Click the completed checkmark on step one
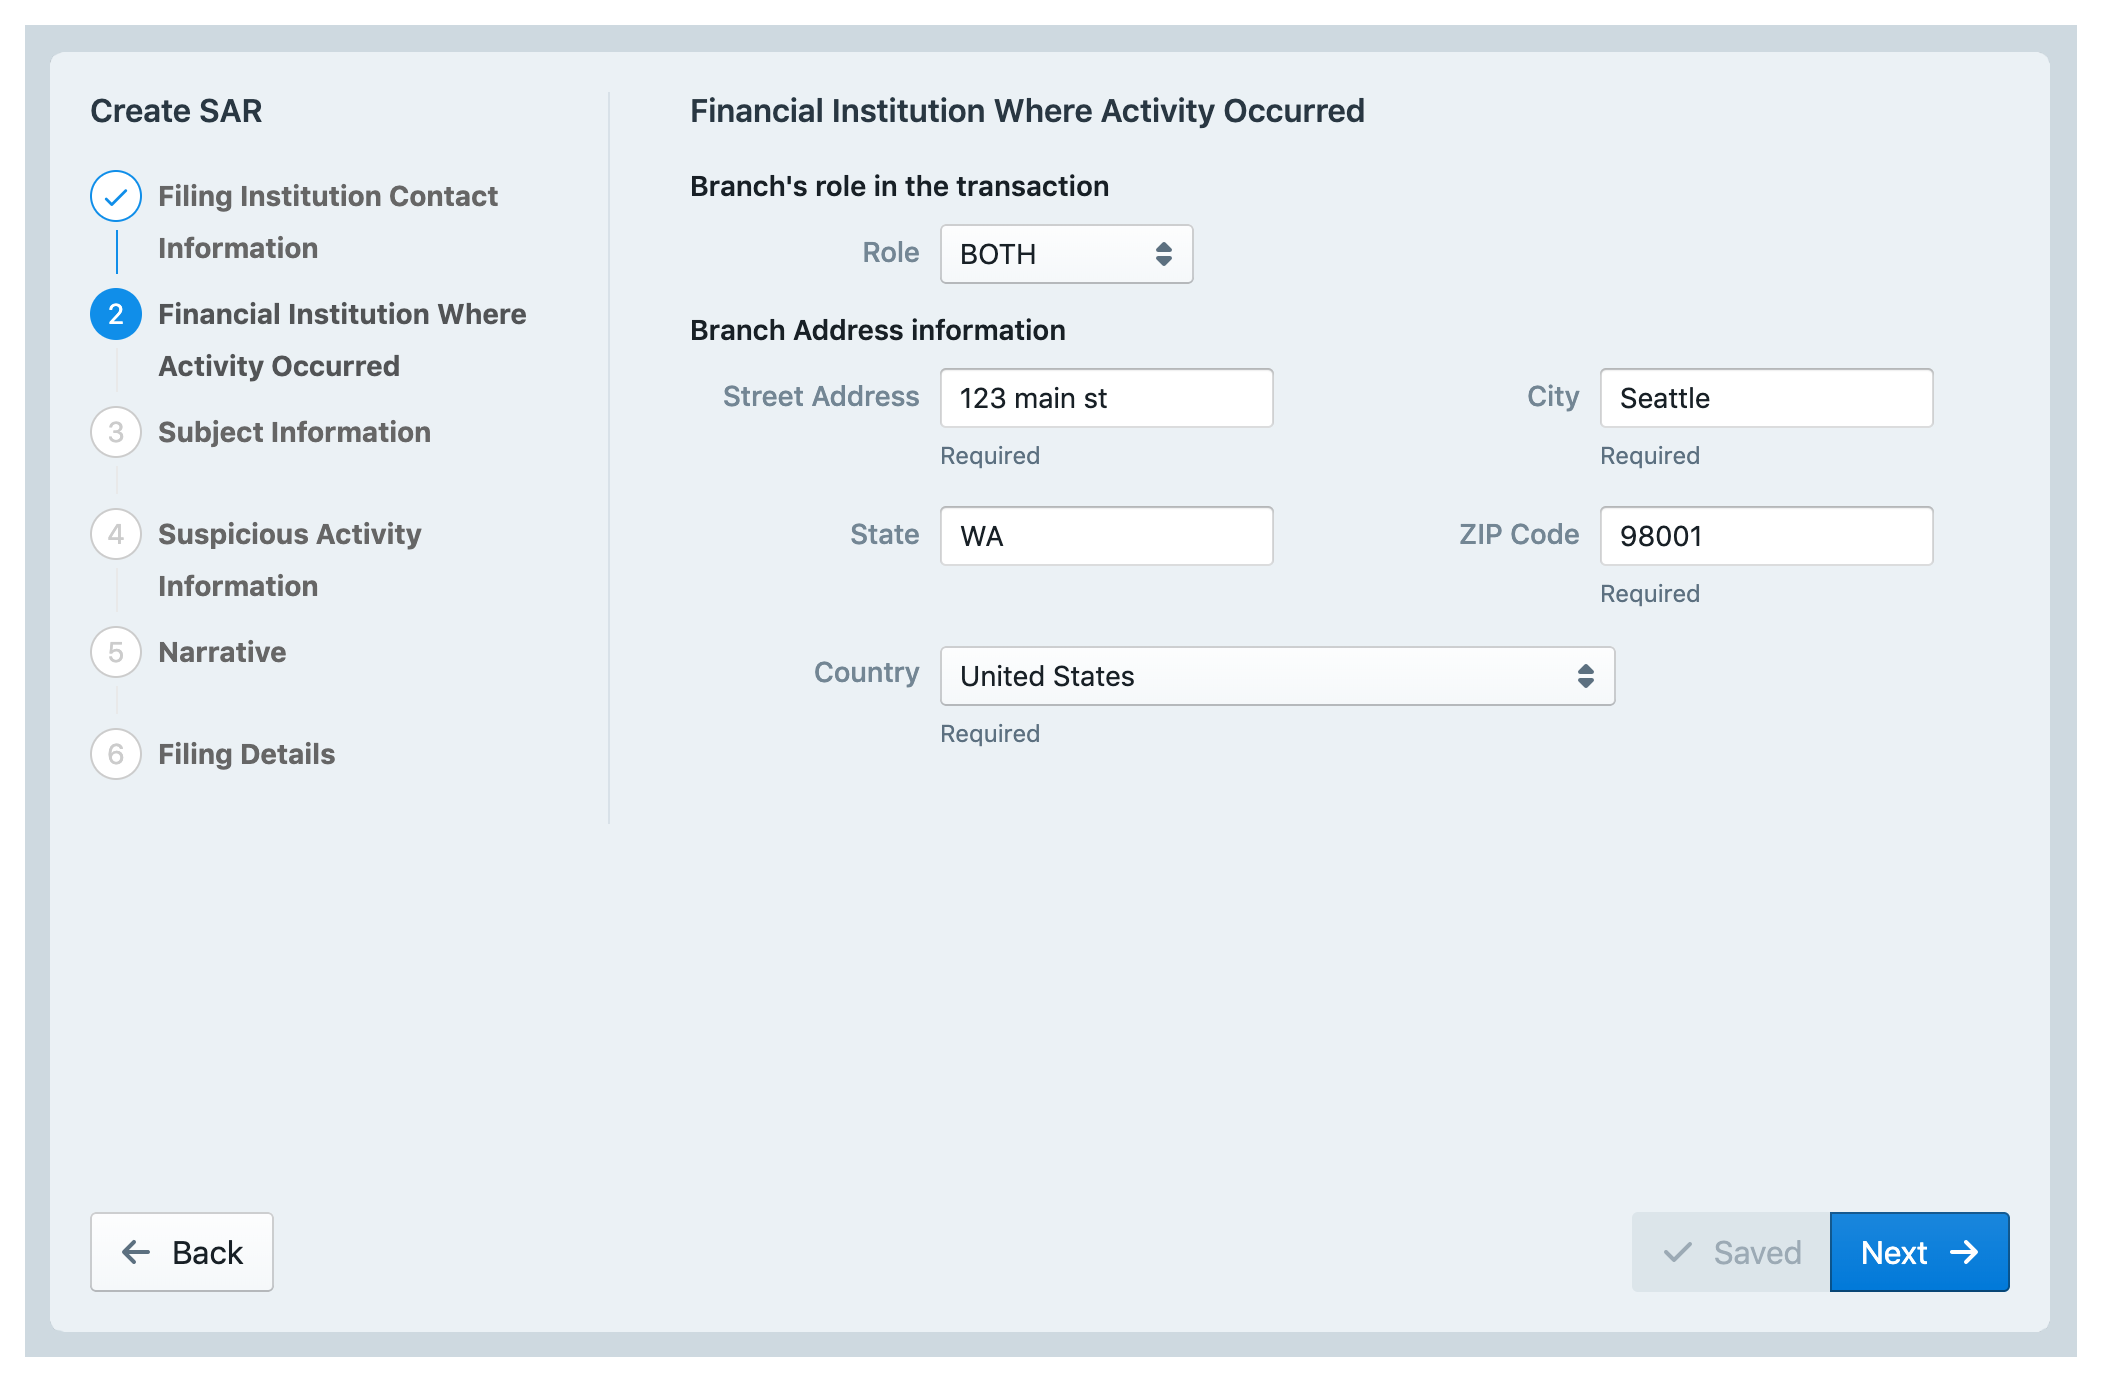 (116, 196)
